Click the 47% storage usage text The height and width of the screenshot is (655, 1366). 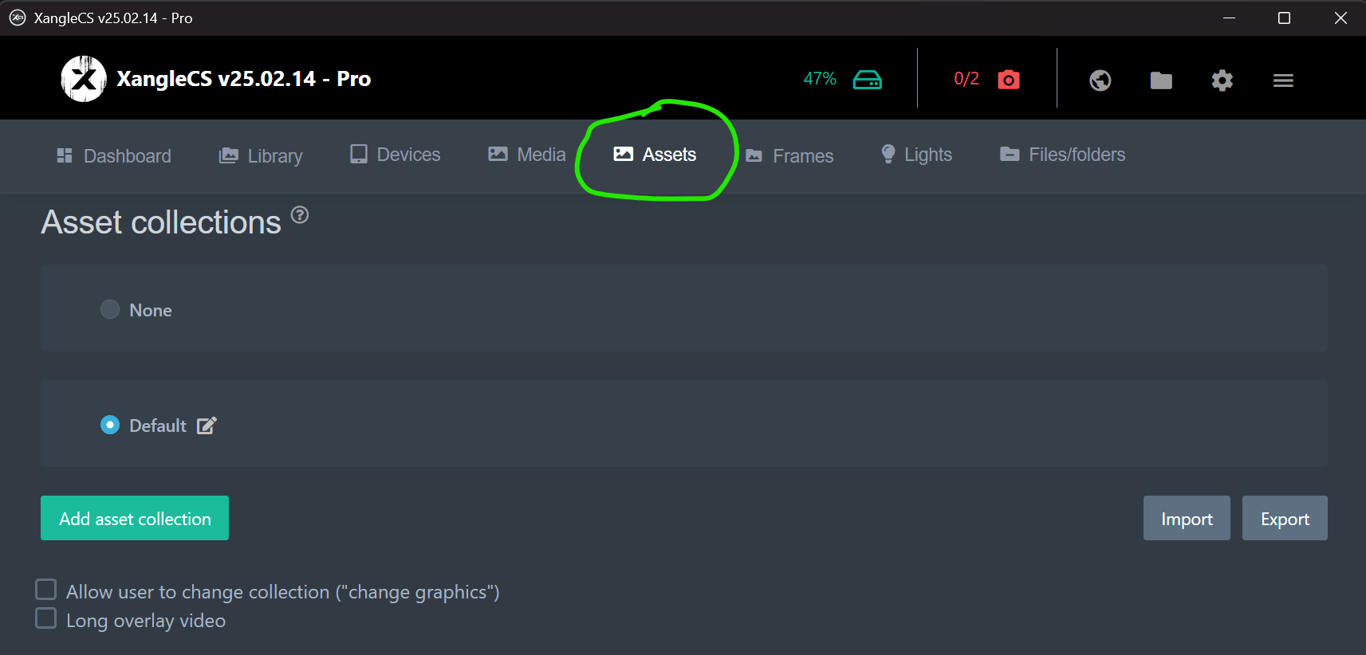click(820, 79)
